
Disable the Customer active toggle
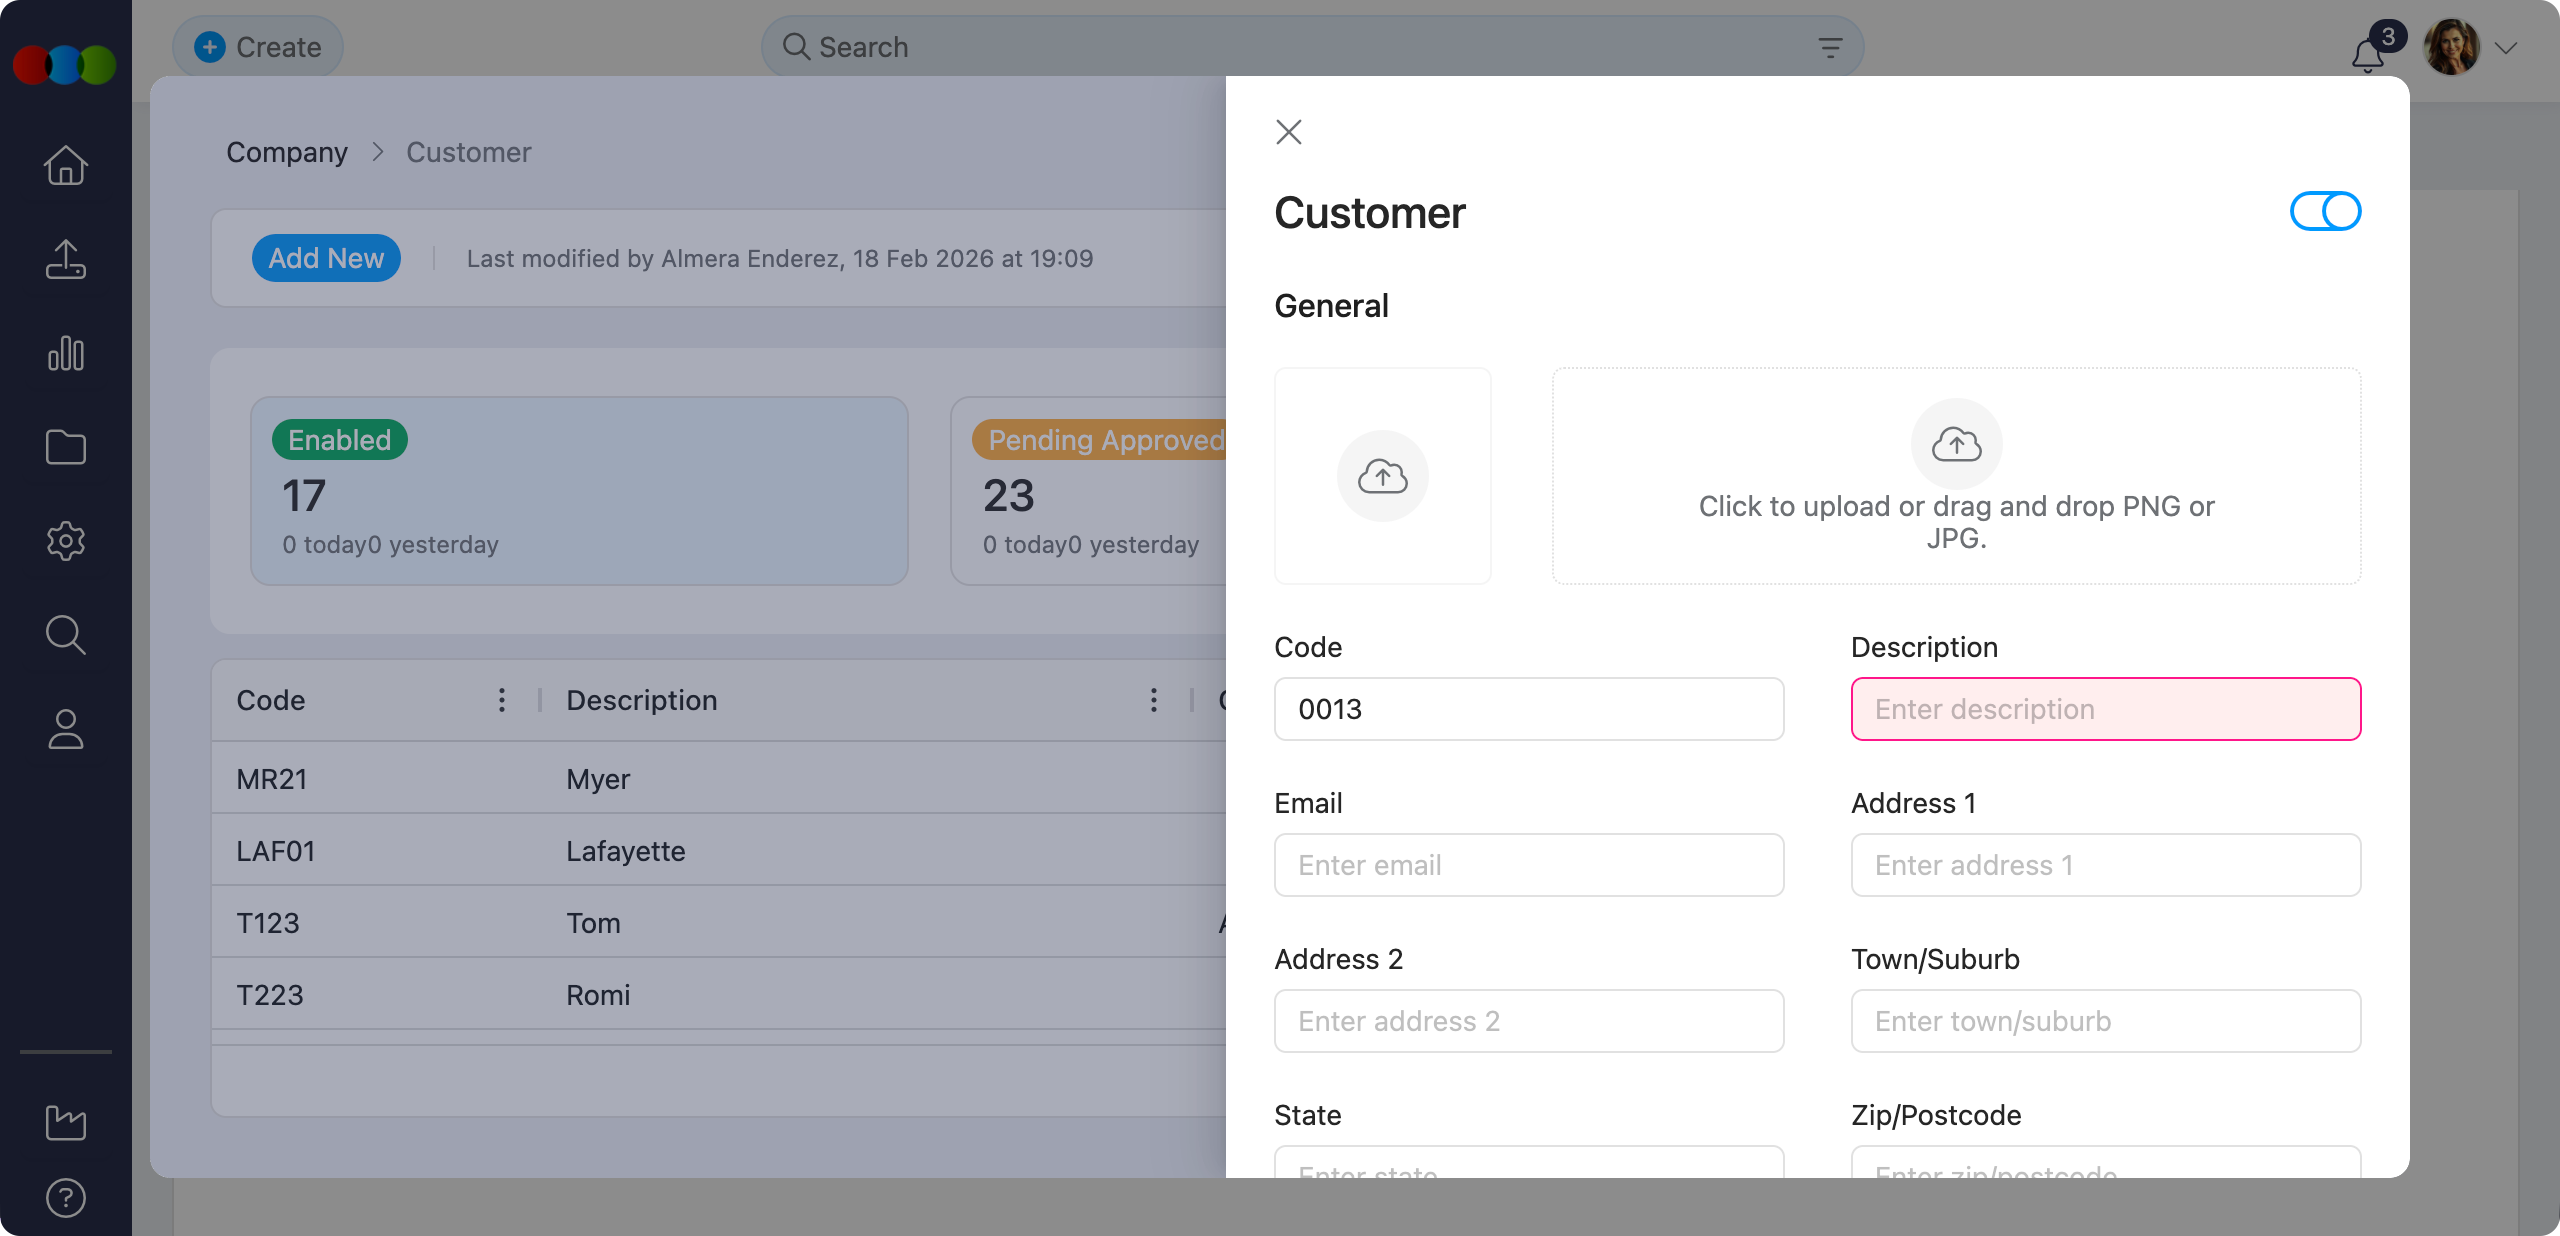[x=2325, y=211]
